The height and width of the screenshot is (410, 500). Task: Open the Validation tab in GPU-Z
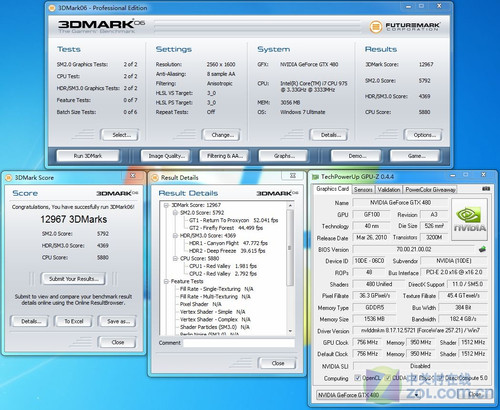coord(389,190)
